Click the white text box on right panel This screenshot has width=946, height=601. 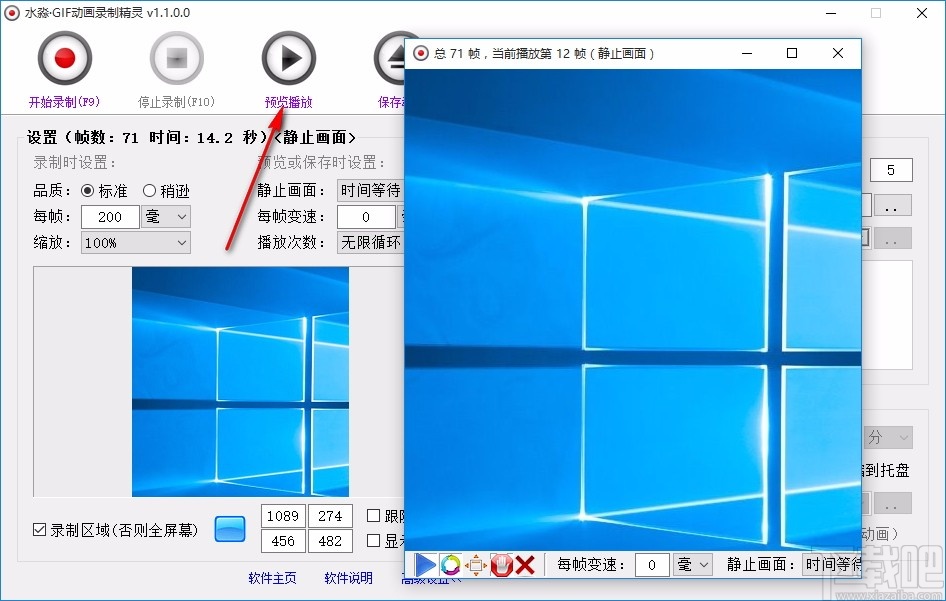coord(887,315)
